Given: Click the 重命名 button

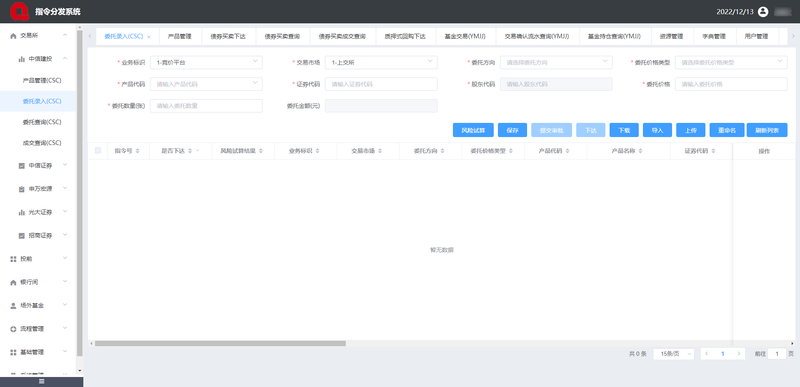Looking at the screenshot, I should pyautogui.click(x=727, y=130).
